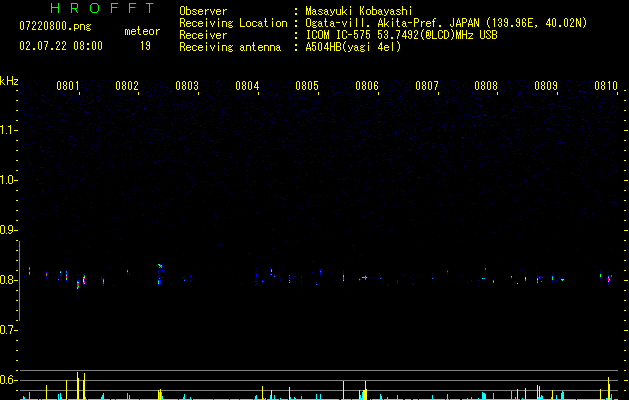The width and height of the screenshot is (629, 400).
Task: Select the A504HB(yagi 4el) antenna text
Action: pyautogui.click(x=353, y=47)
